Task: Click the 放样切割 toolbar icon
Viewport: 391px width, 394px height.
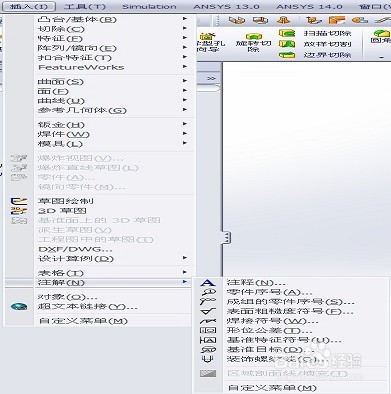Action: pos(287,44)
